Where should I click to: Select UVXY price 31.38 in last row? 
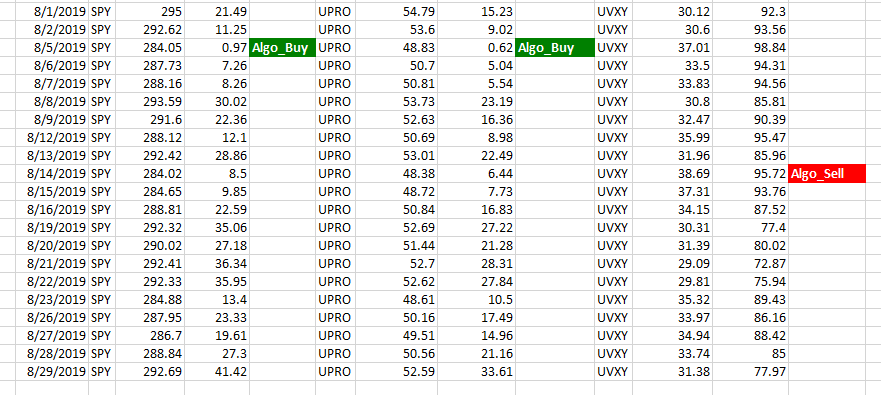pyautogui.click(x=672, y=371)
